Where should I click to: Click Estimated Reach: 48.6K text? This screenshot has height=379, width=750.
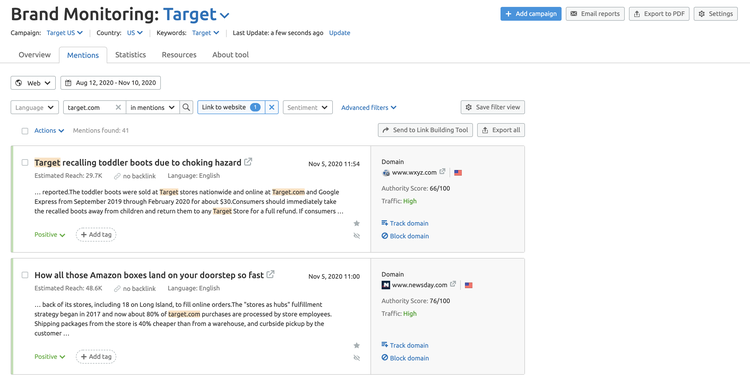click(68, 289)
